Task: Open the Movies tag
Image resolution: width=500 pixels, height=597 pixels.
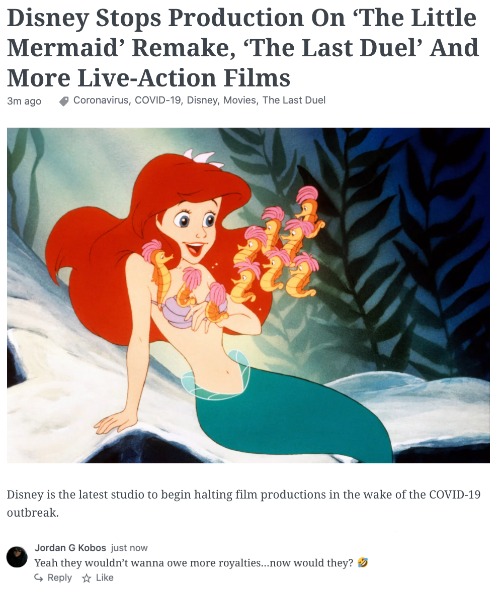Action: pyautogui.click(x=241, y=100)
